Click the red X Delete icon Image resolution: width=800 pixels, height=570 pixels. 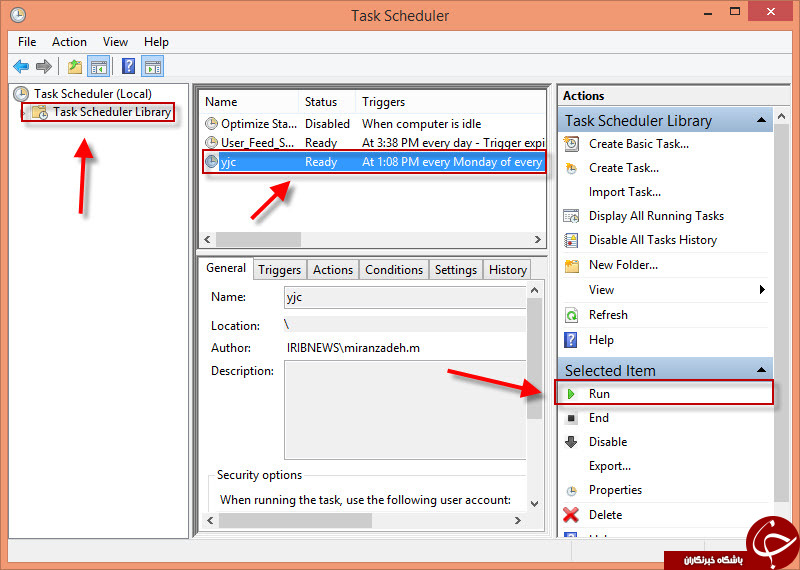[571, 514]
